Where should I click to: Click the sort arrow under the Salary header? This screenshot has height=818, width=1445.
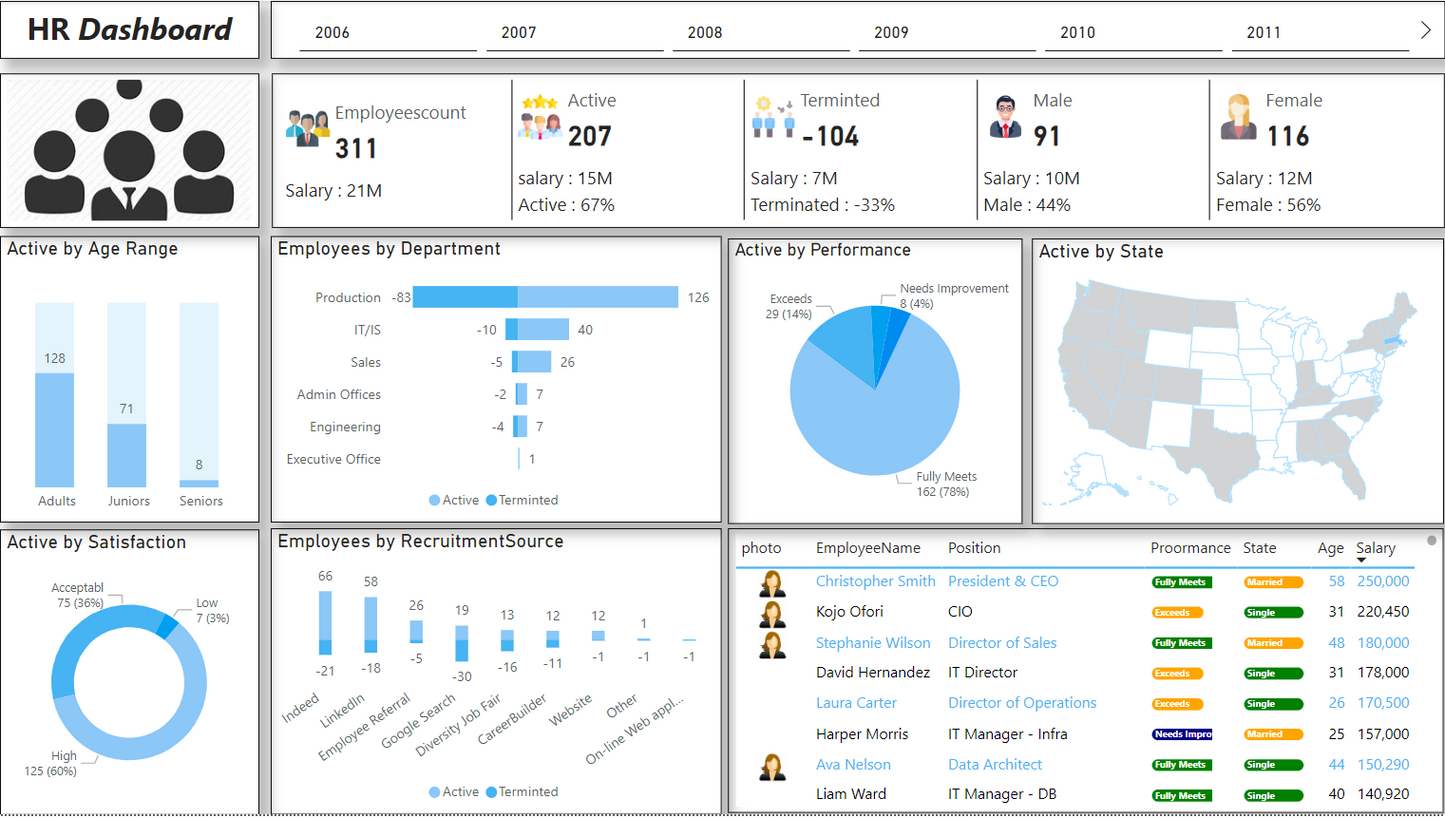[1361, 560]
